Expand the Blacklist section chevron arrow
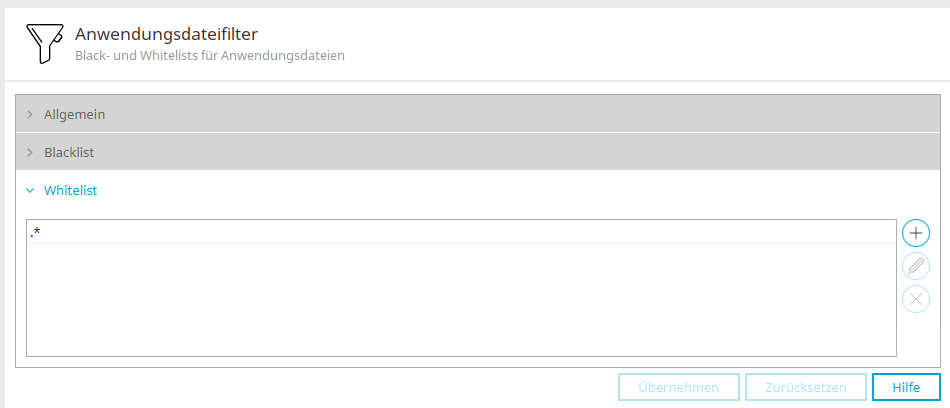This screenshot has height=408, width=950. coord(30,153)
